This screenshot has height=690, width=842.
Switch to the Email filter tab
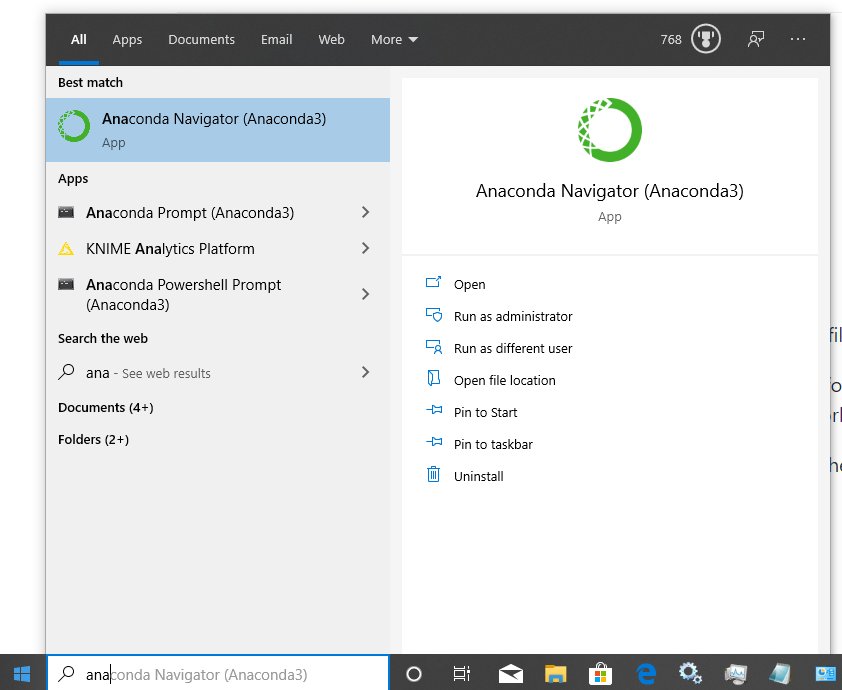(277, 39)
